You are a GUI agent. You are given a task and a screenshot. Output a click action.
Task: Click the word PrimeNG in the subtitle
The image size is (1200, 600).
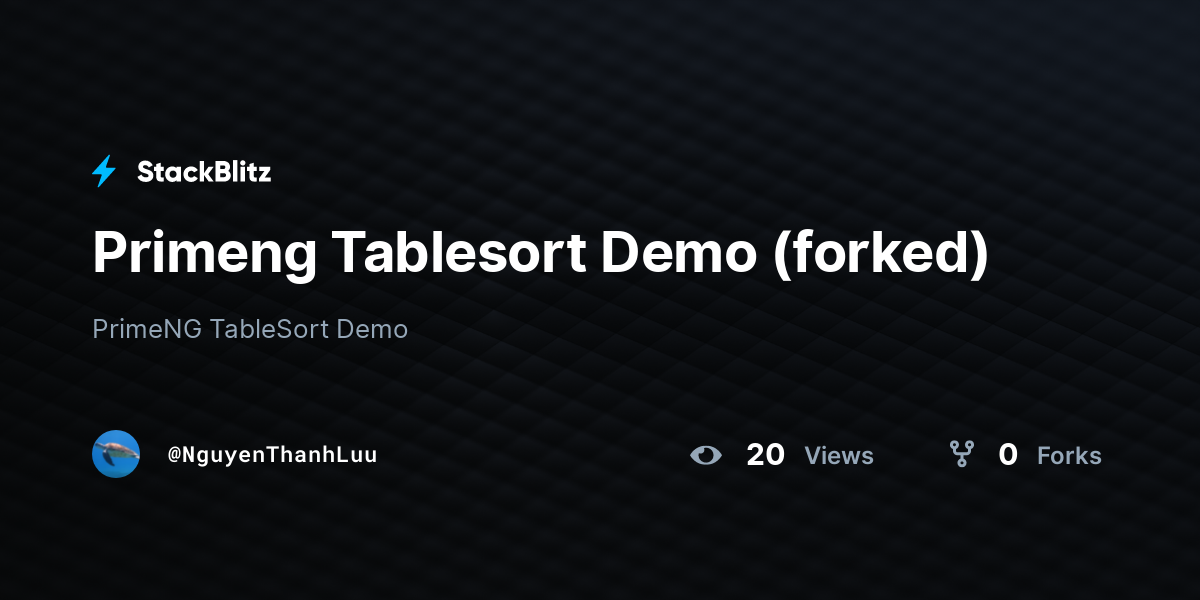[147, 329]
